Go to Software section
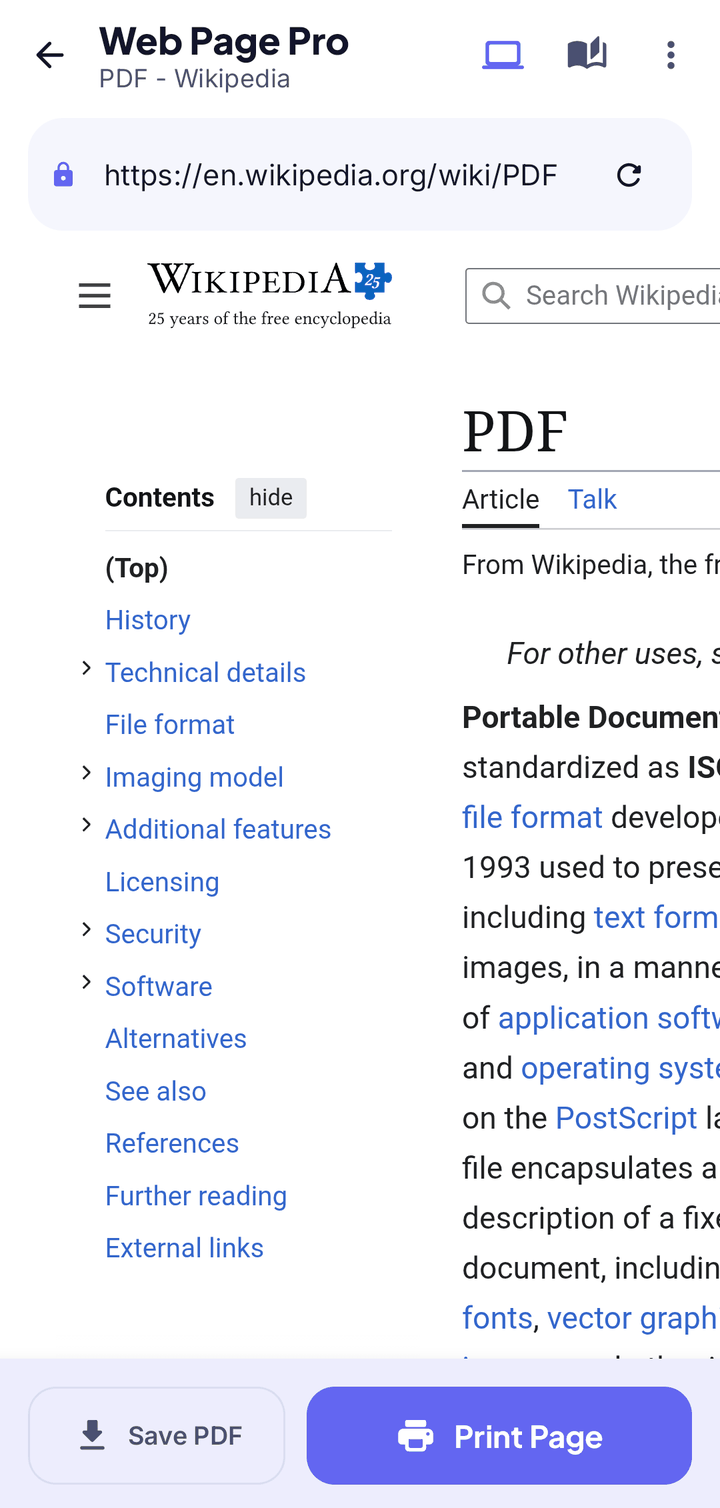 (x=159, y=986)
